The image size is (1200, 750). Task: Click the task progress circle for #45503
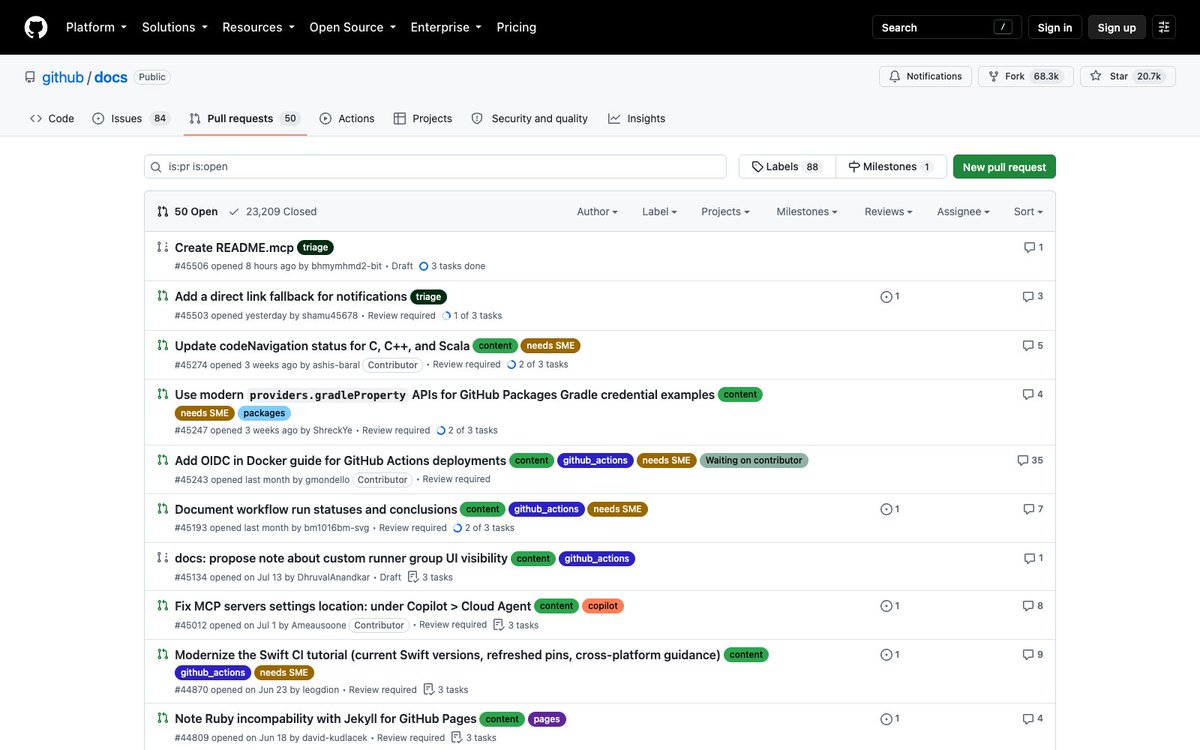pos(446,315)
